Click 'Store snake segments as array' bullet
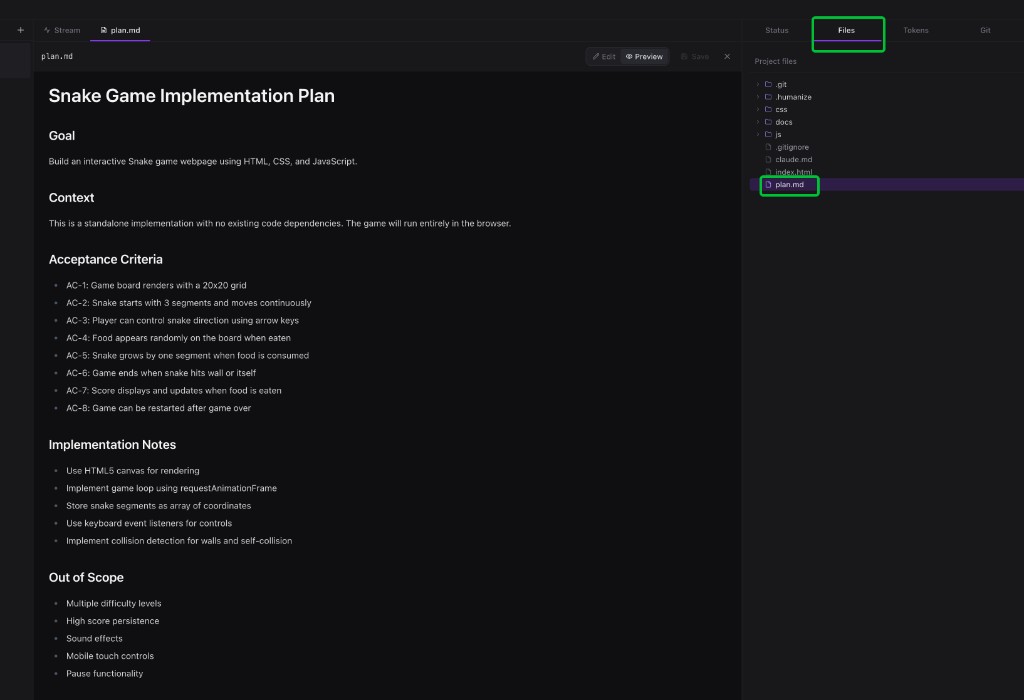 coord(158,506)
